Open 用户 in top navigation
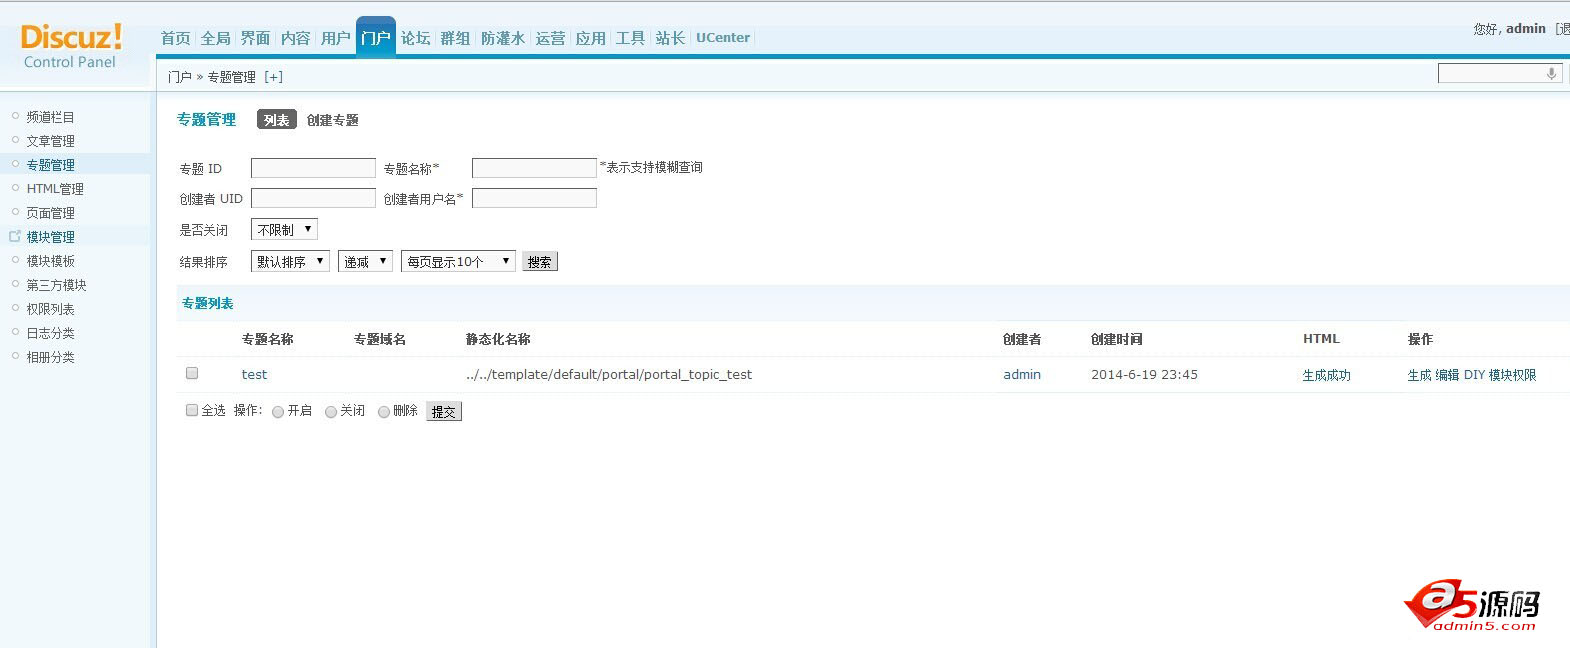Screen dimensions: 1570x648 335,38
